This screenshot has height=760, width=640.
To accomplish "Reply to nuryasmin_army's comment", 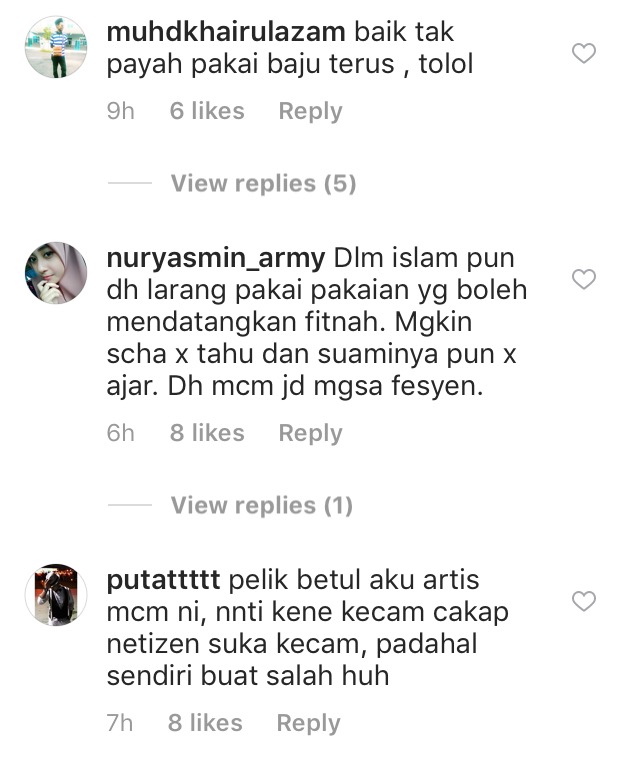I will (310, 433).
